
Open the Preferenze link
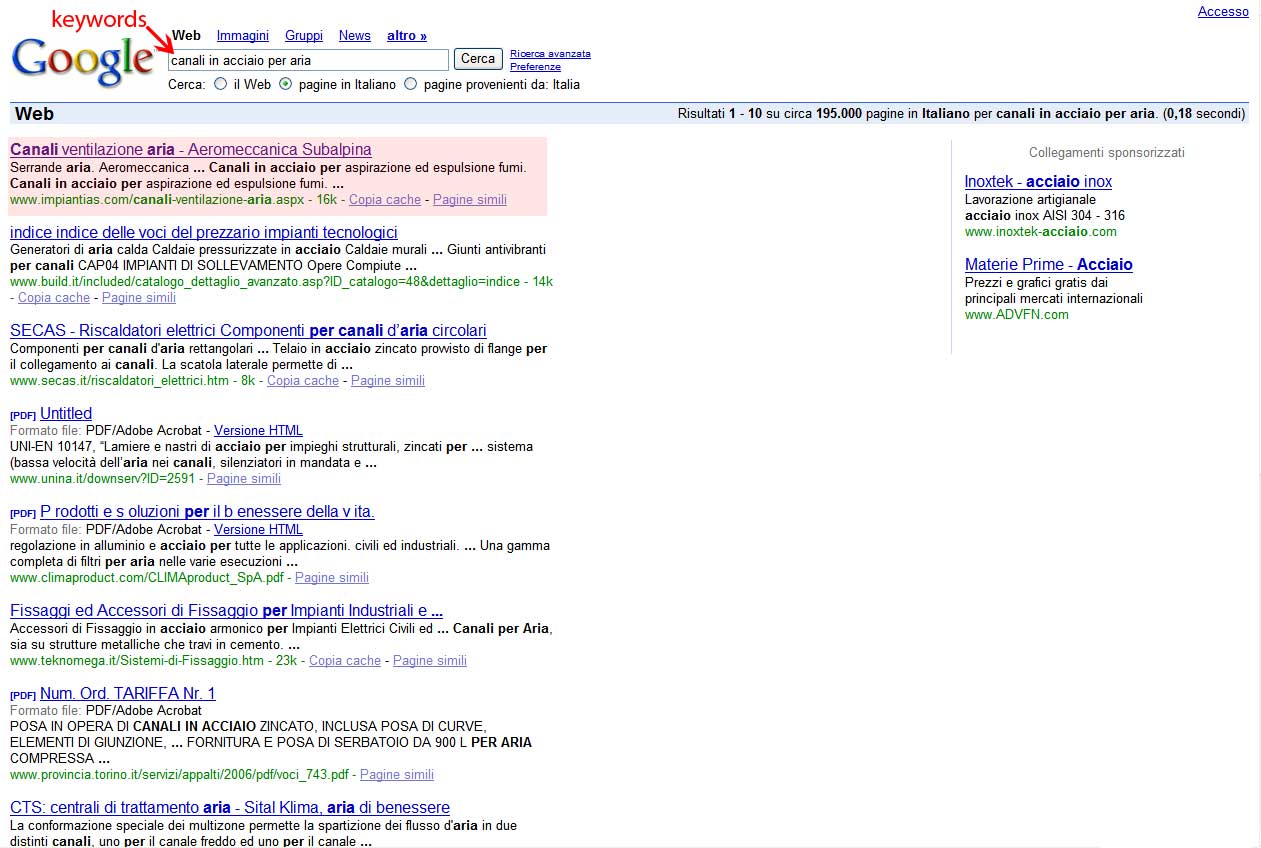tap(535, 67)
